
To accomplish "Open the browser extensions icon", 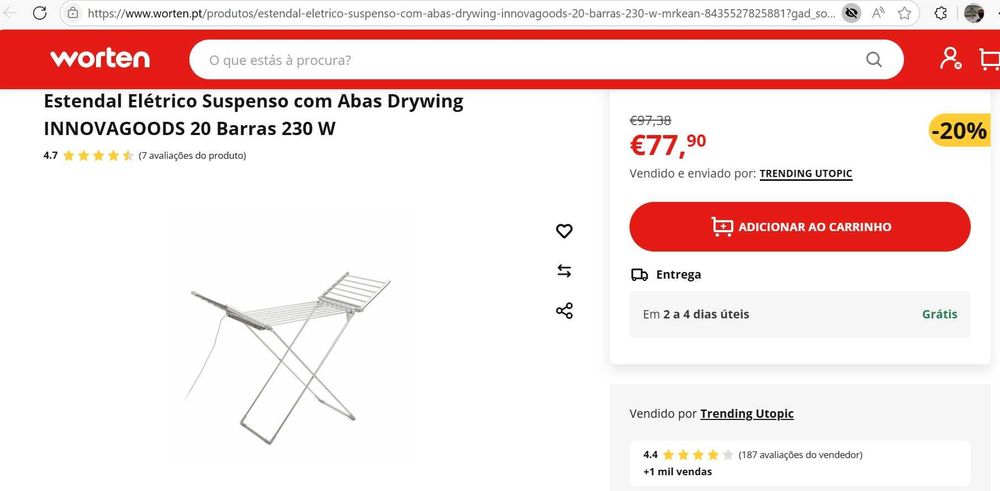I will pyautogui.click(x=941, y=14).
